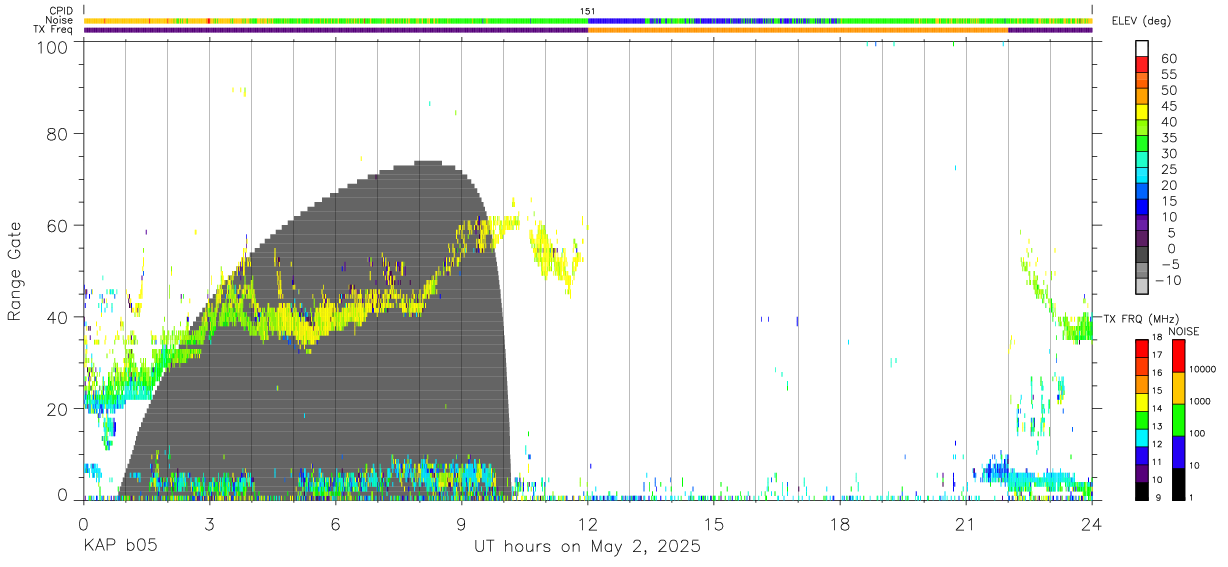The width and height of the screenshot is (1228, 567).
Task: Pick the black segment of TX FRQ bar
Action: 1142,490
